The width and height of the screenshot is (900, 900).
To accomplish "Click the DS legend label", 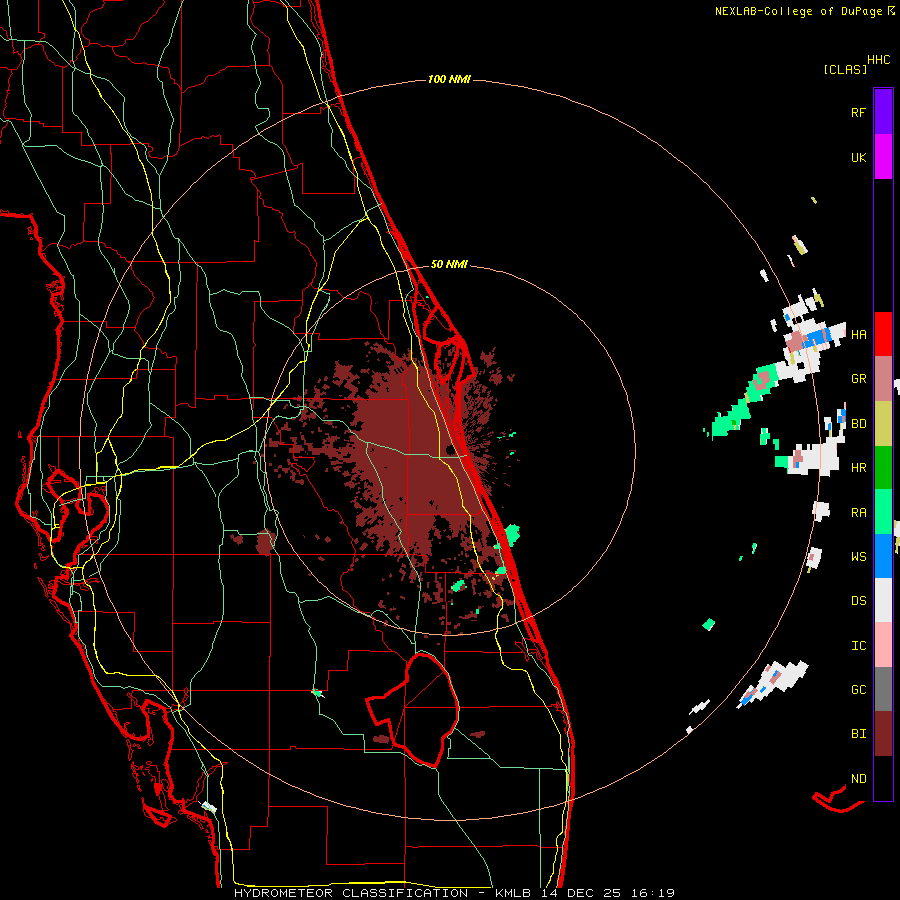I will point(858,601).
